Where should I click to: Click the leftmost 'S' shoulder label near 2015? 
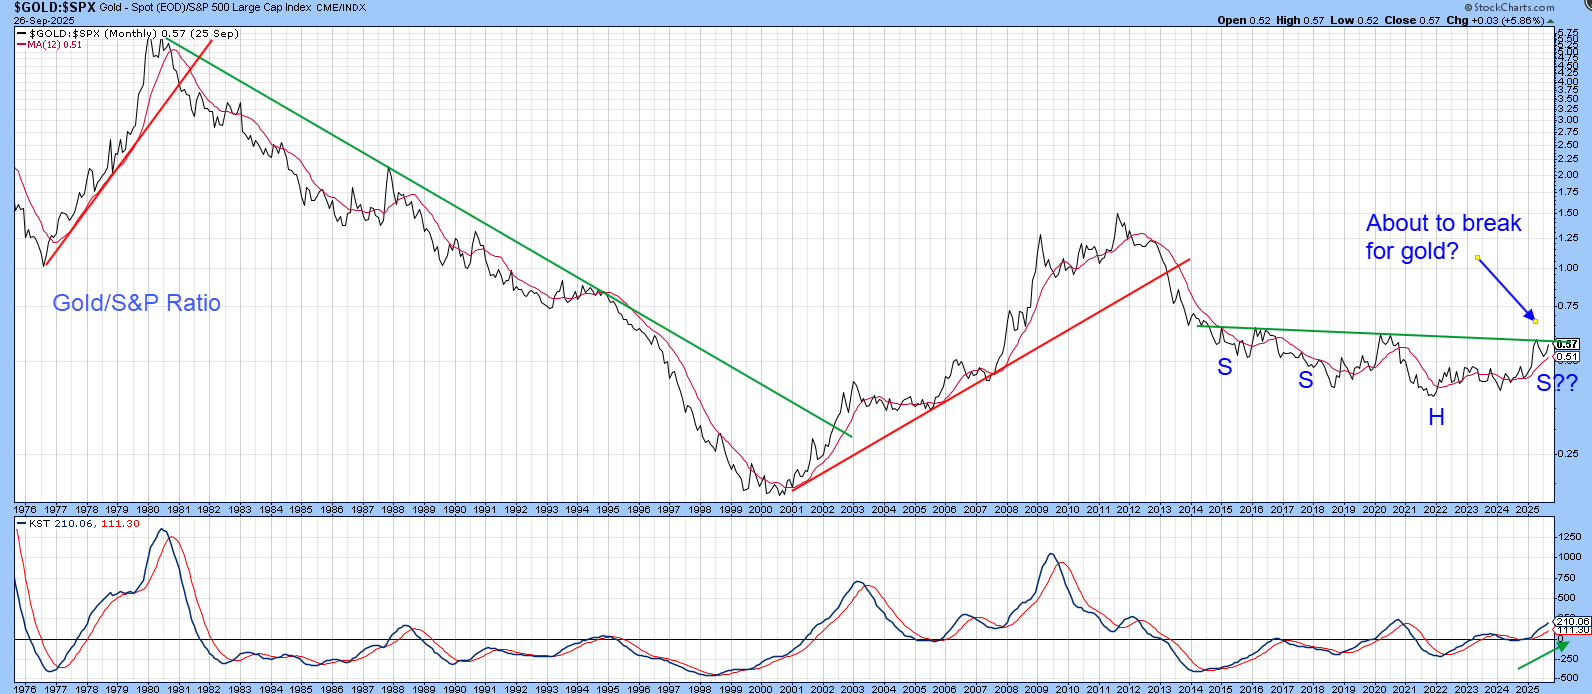click(x=1224, y=367)
